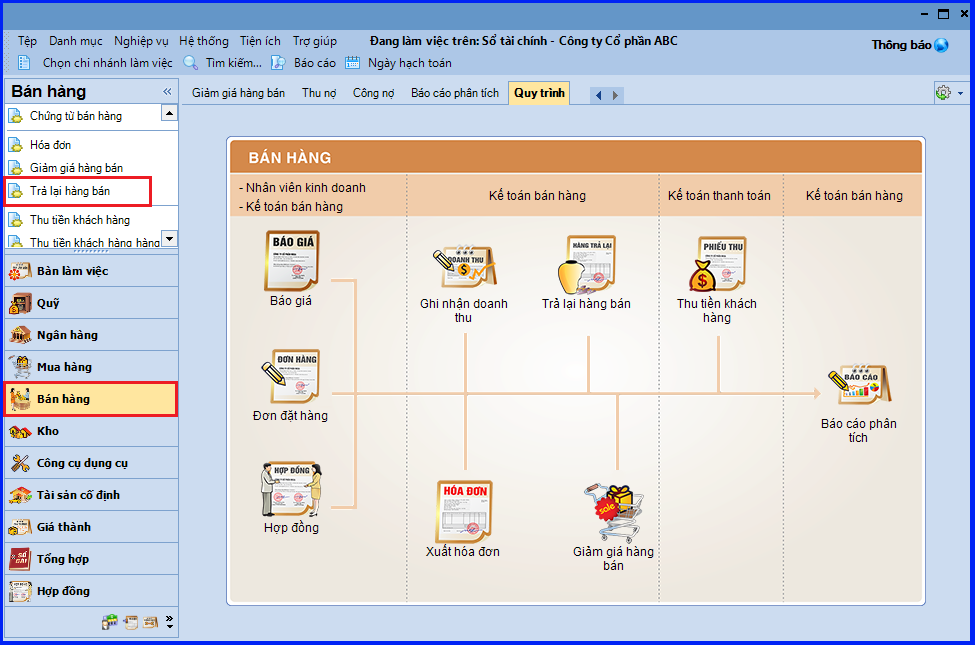The image size is (975, 645).
Task: Open Ghi nhận doanh thu icon
Action: pos(464,266)
